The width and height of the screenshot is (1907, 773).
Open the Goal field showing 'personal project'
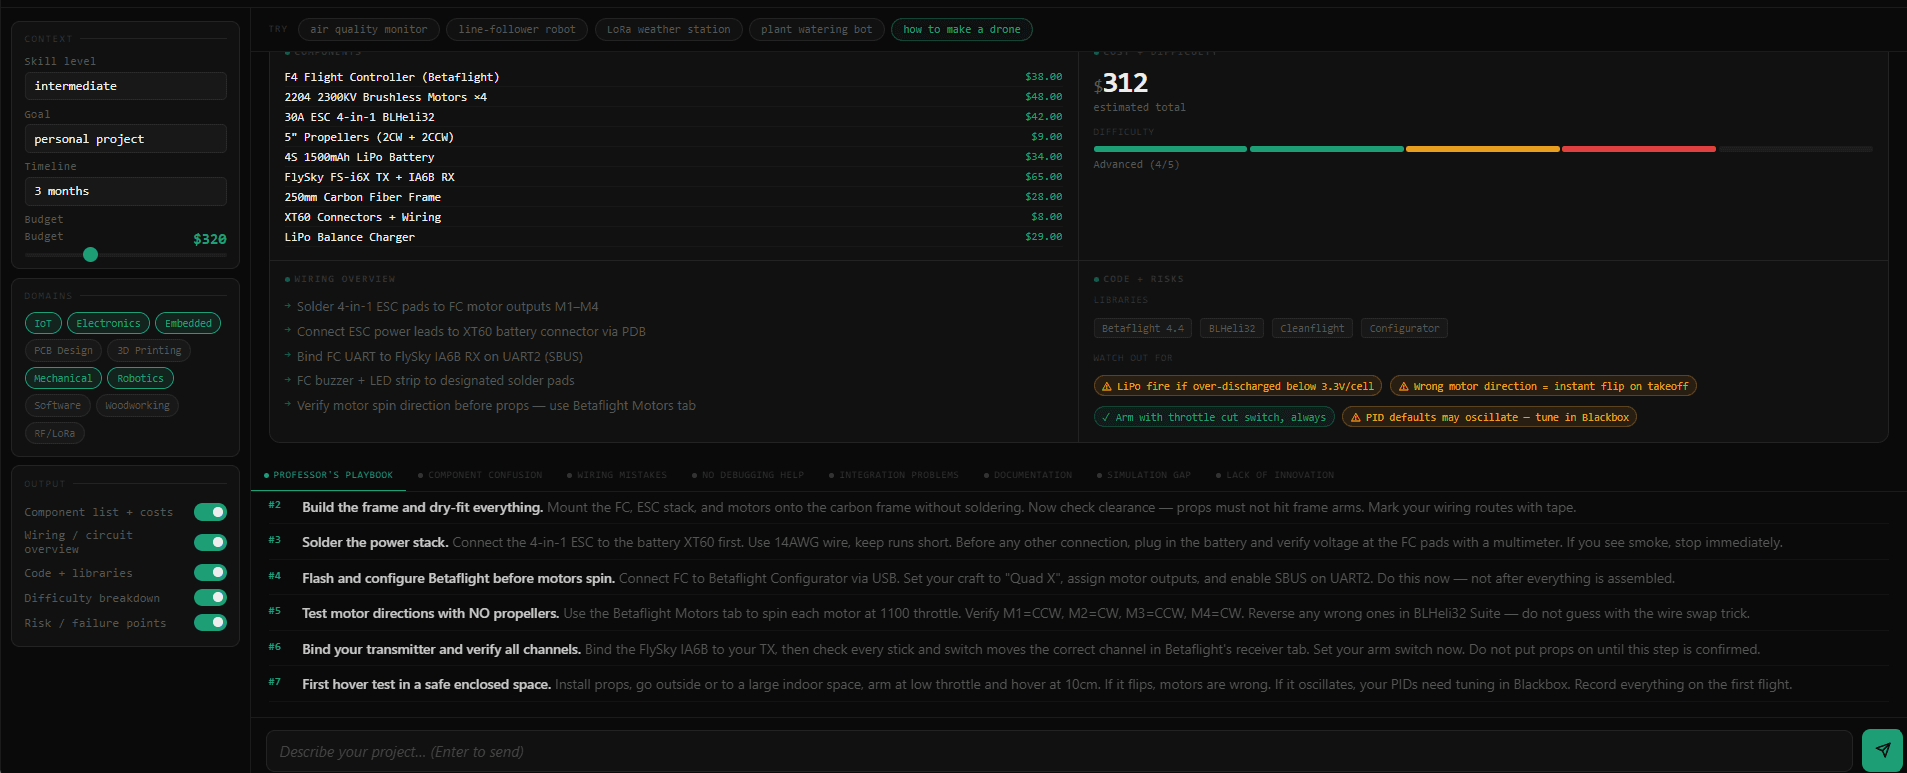coord(126,139)
